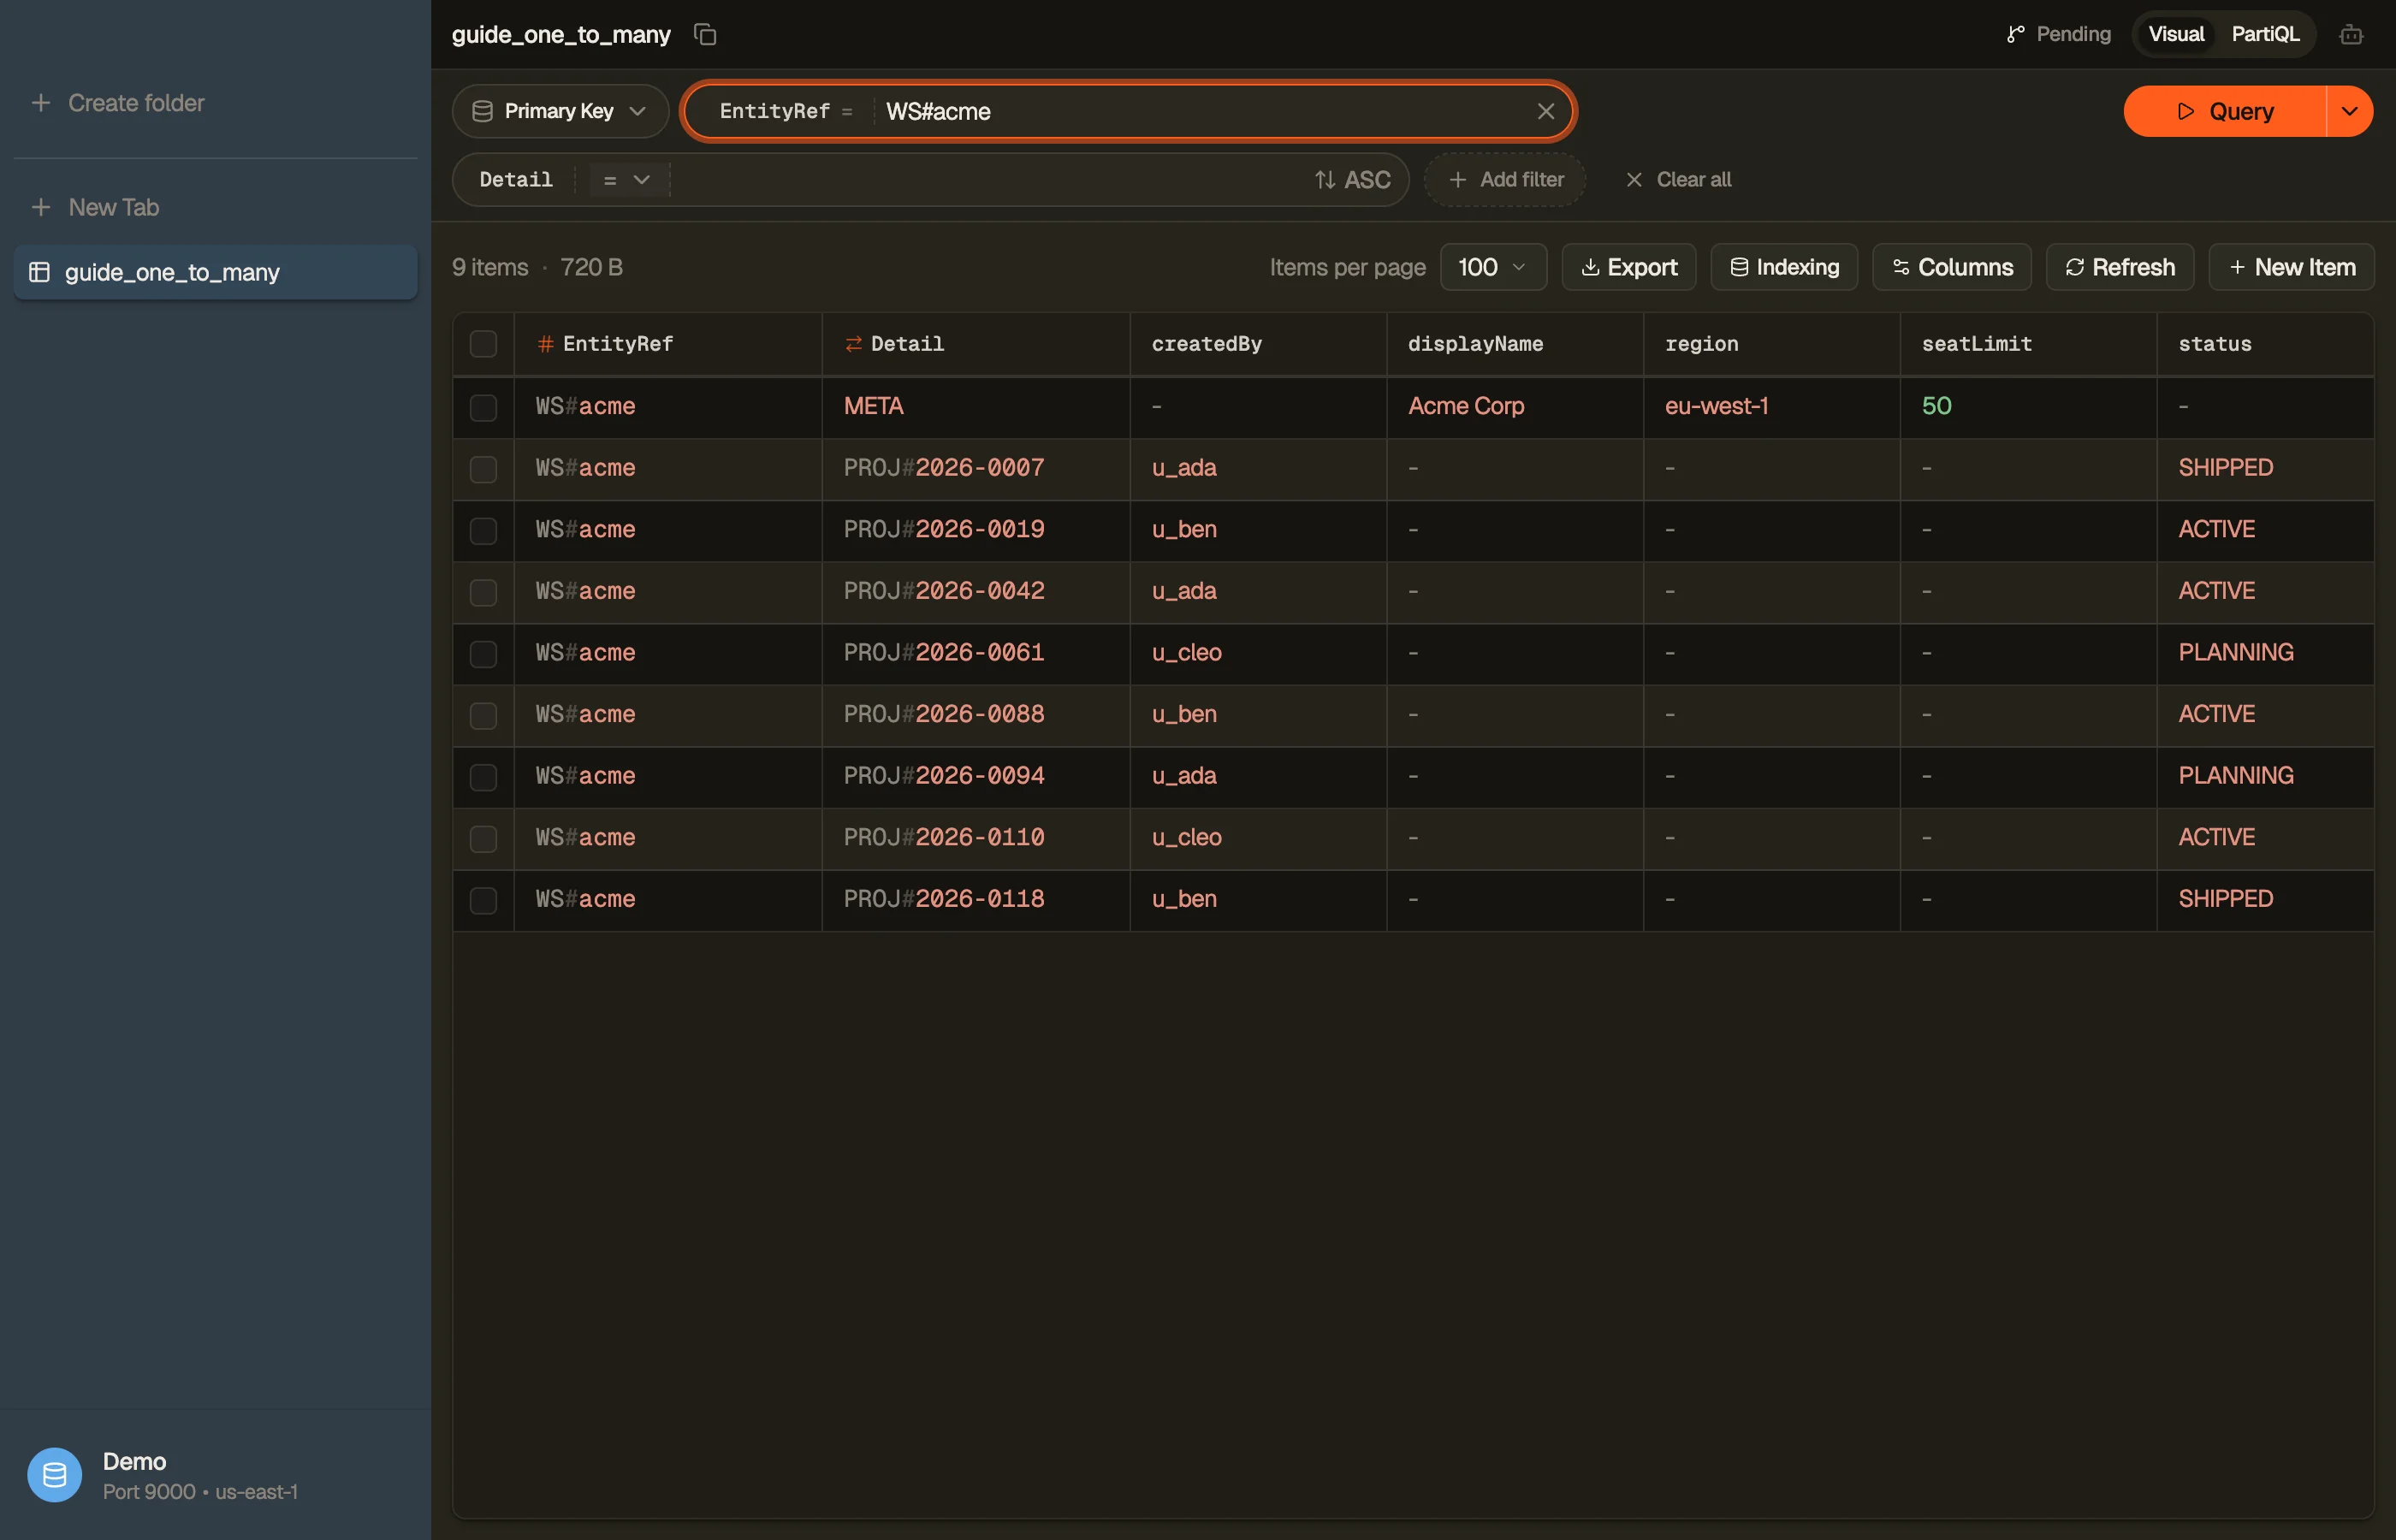Click the 9 items count text
Image resolution: width=2396 pixels, height=1540 pixels.
pyautogui.click(x=490, y=267)
